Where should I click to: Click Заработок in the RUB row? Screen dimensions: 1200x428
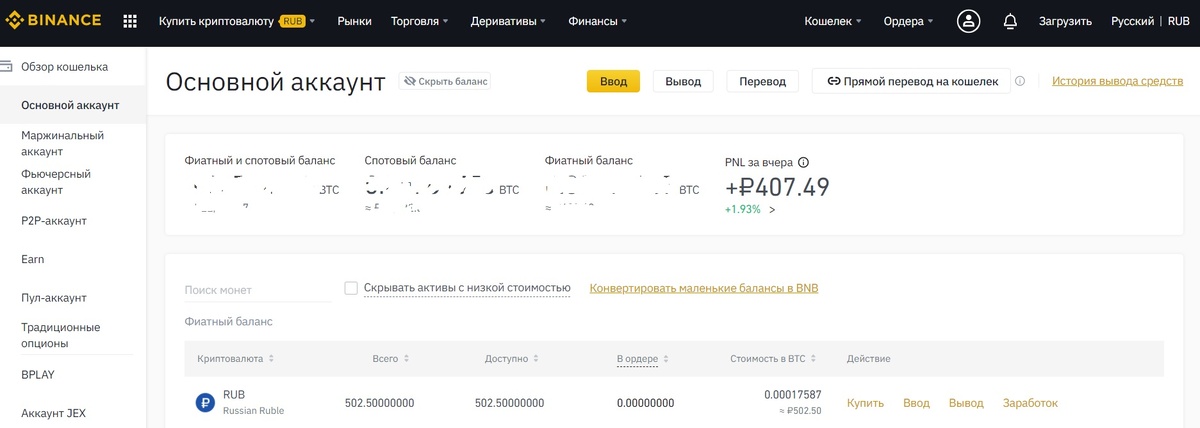pyautogui.click(x=1030, y=403)
